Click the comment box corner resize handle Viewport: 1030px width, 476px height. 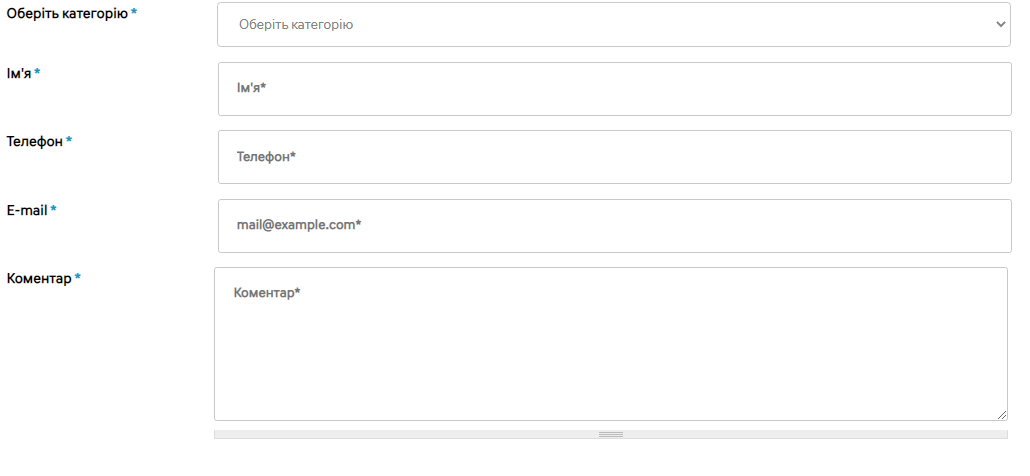(x=1002, y=415)
